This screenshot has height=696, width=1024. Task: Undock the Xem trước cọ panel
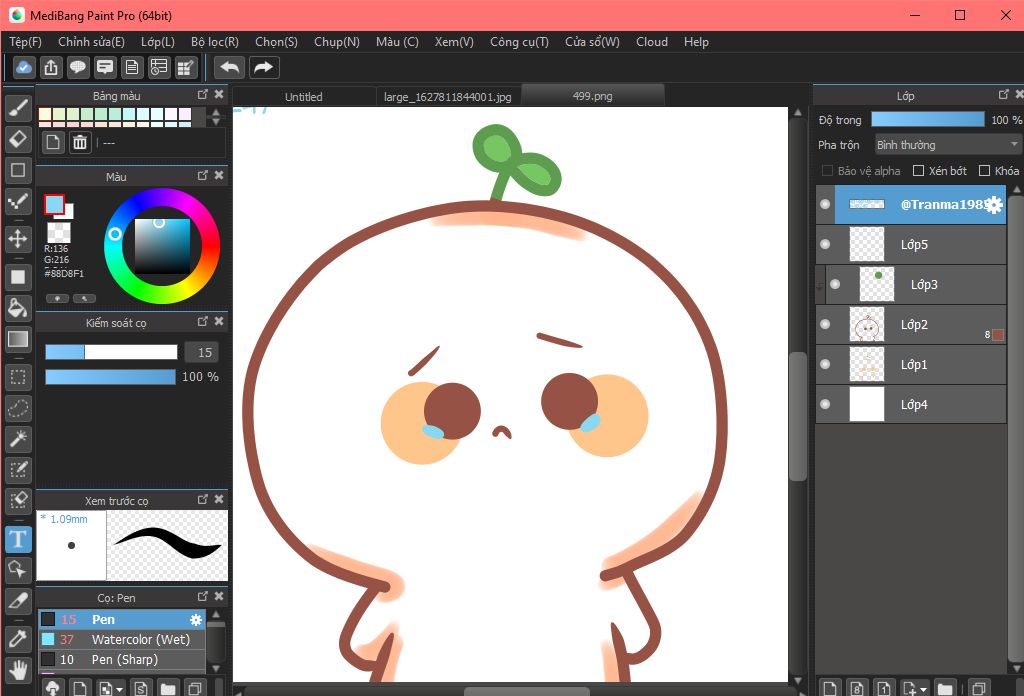click(x=202, y=499)
